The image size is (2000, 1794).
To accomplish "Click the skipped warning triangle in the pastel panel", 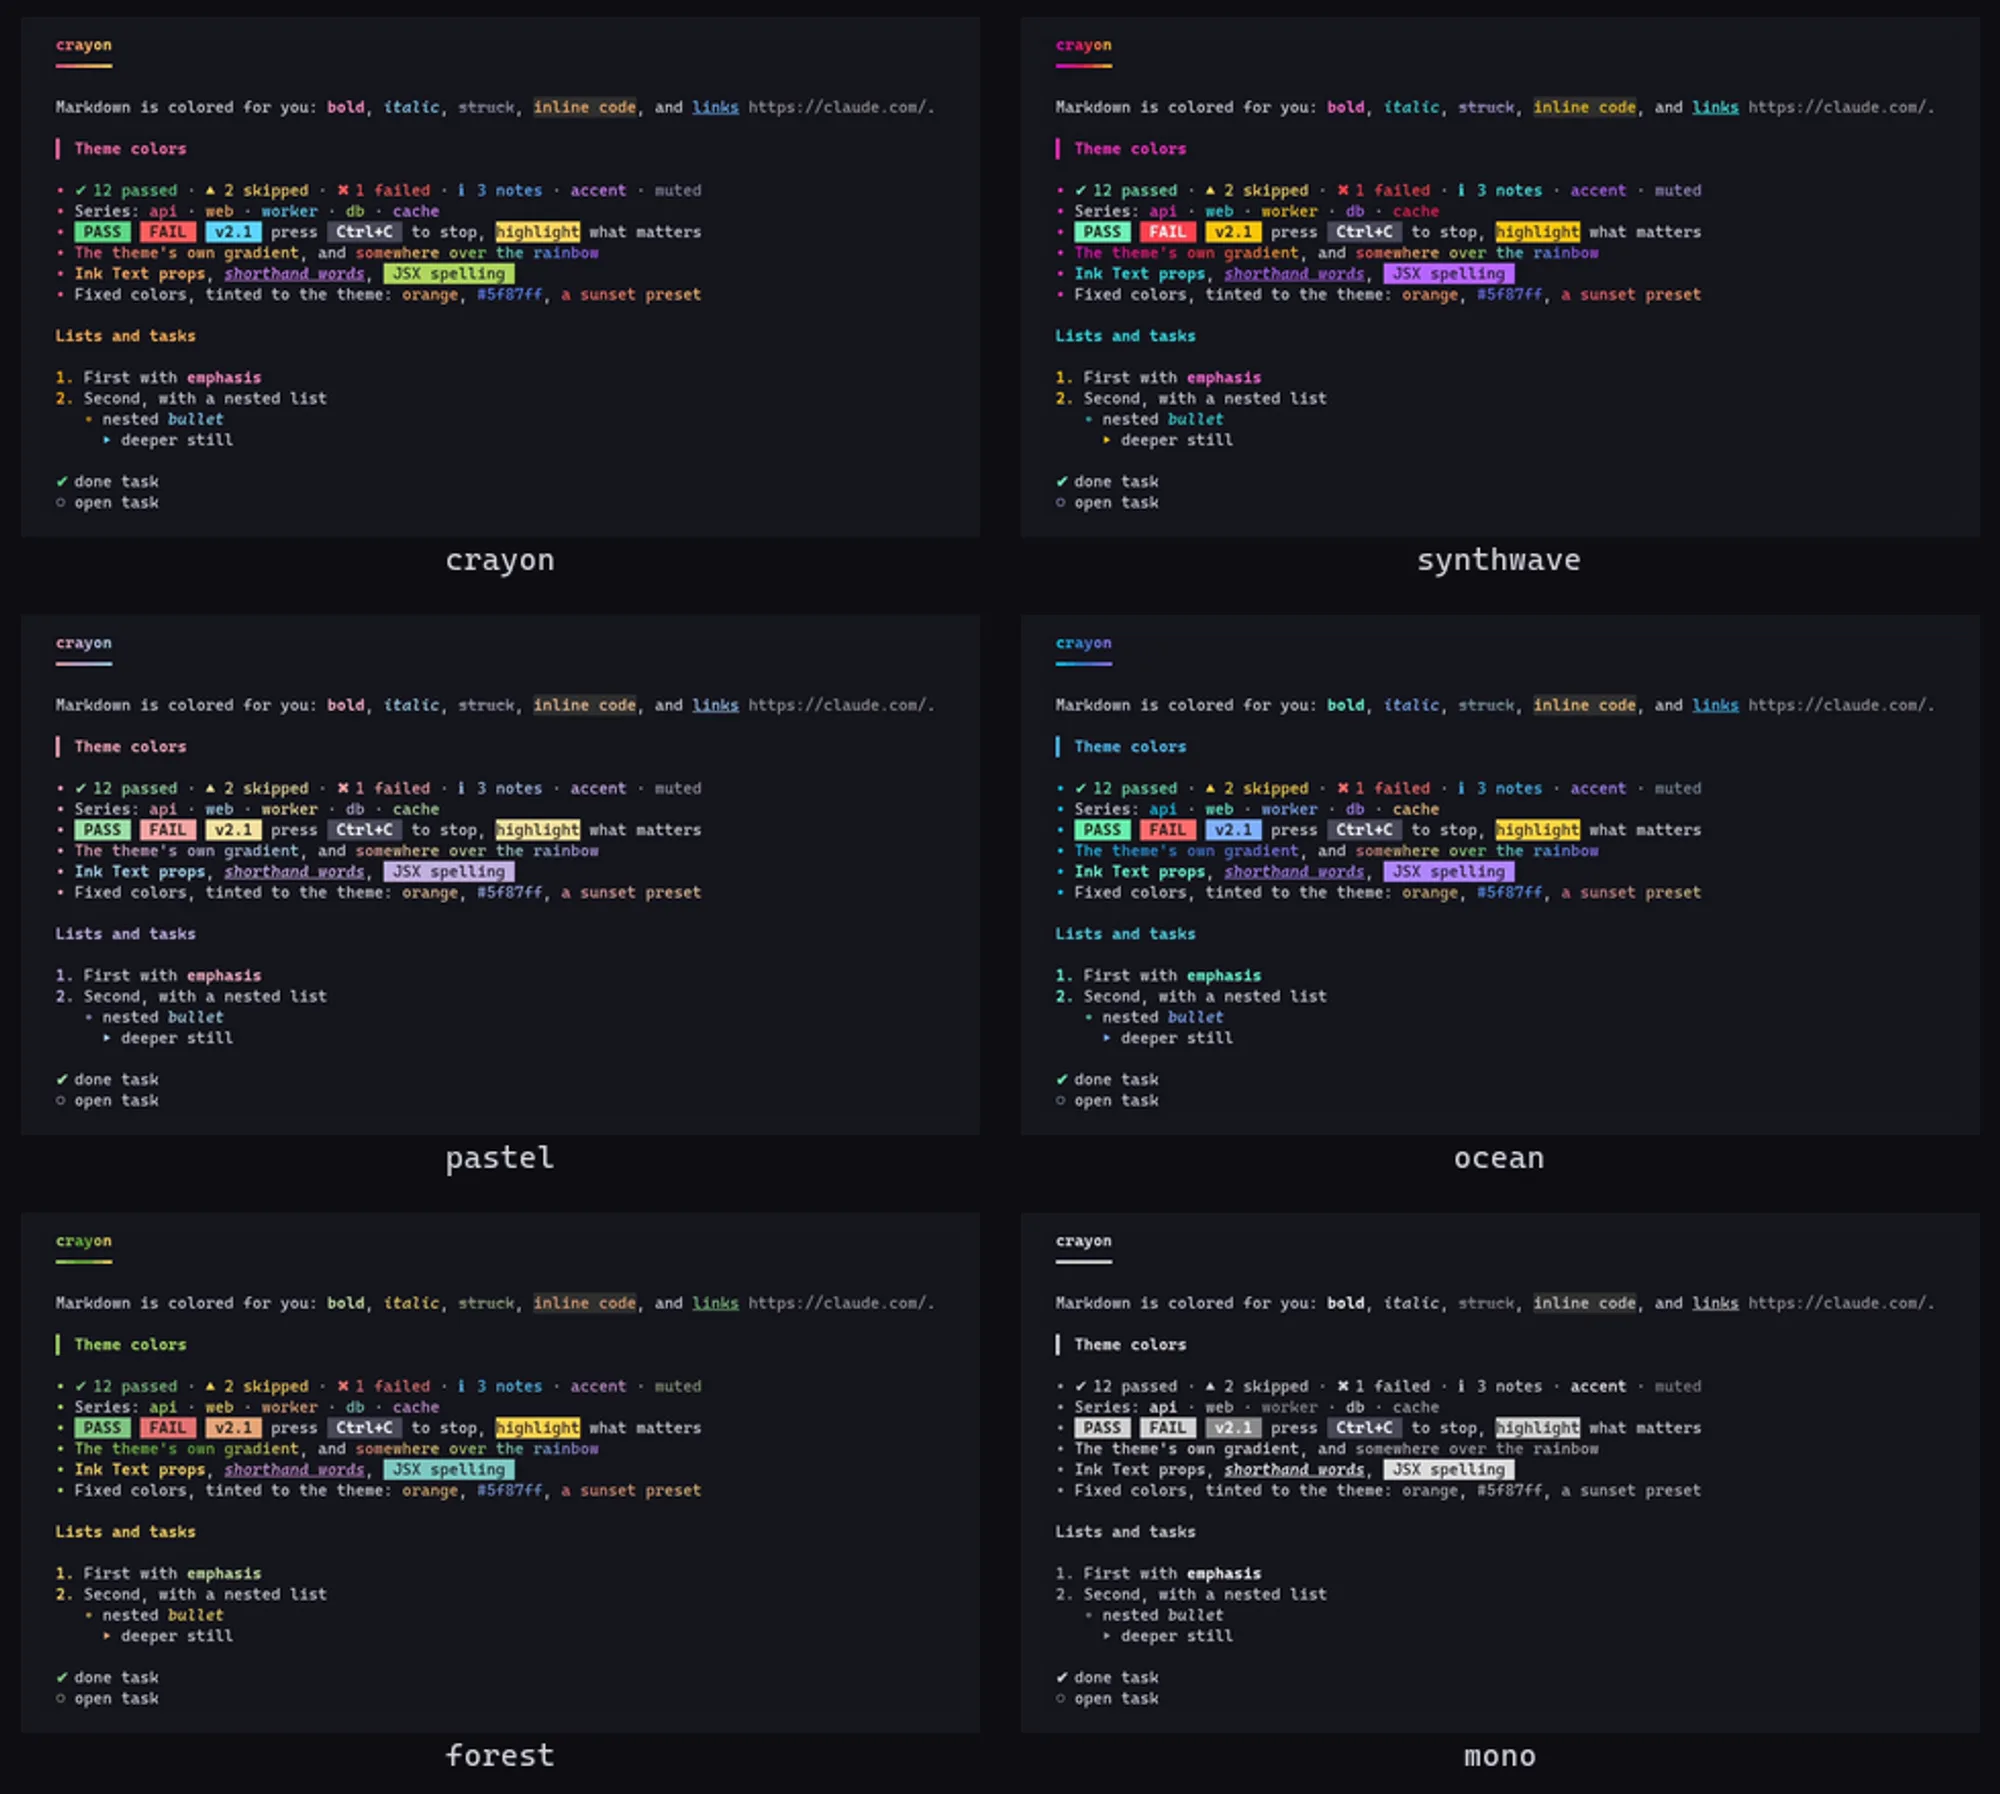I will pos(210,788).
